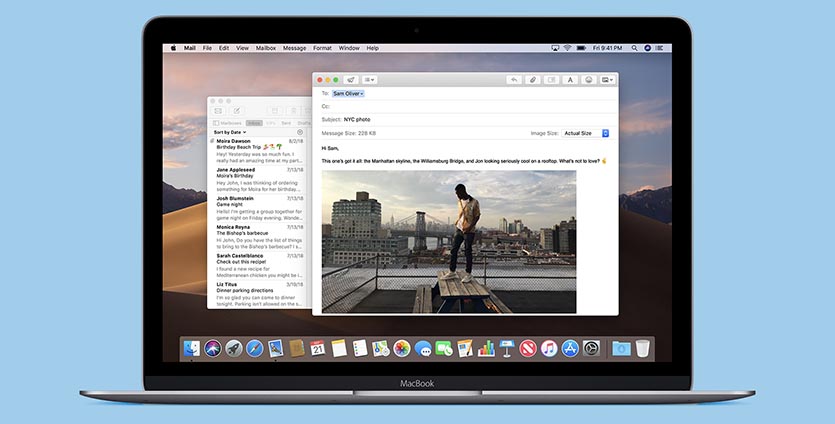Click the Subject field with NYC photo

point(400,119)
